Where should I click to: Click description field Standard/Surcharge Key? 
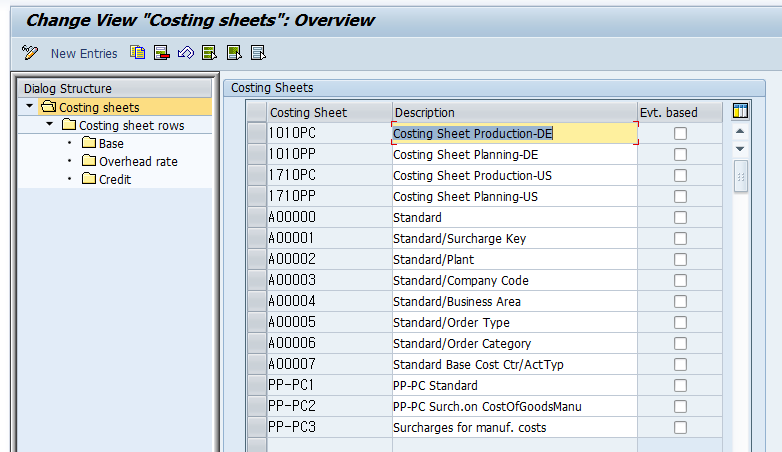[515, 238]
